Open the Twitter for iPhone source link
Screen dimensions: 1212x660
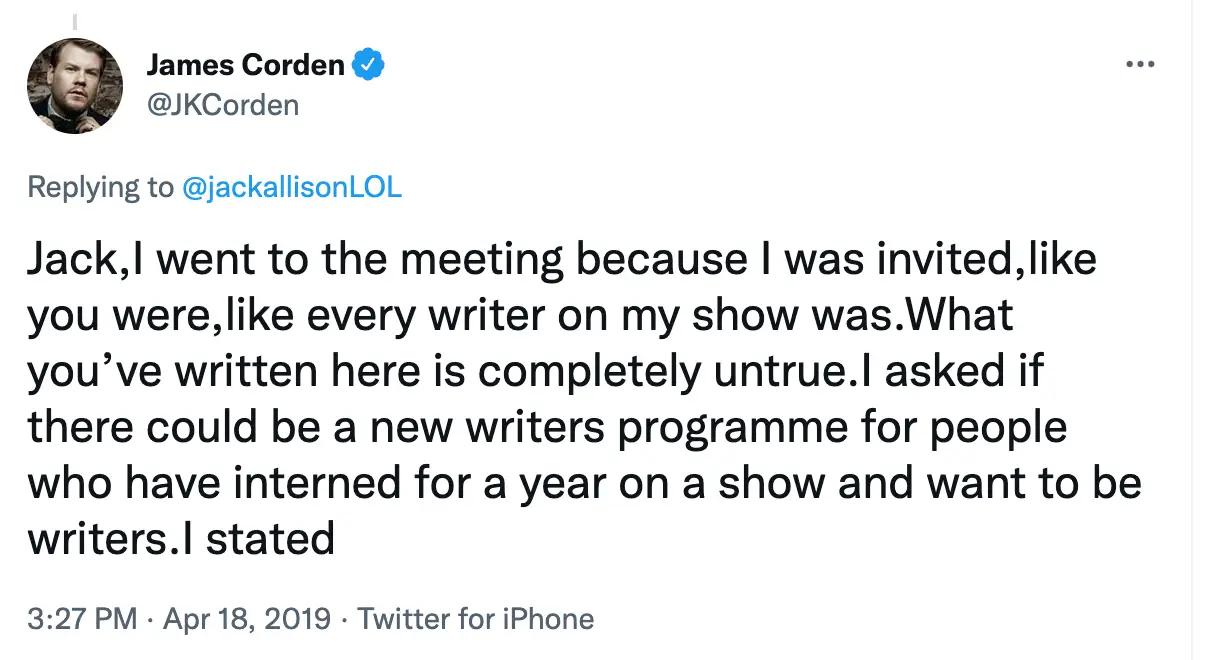476,618
